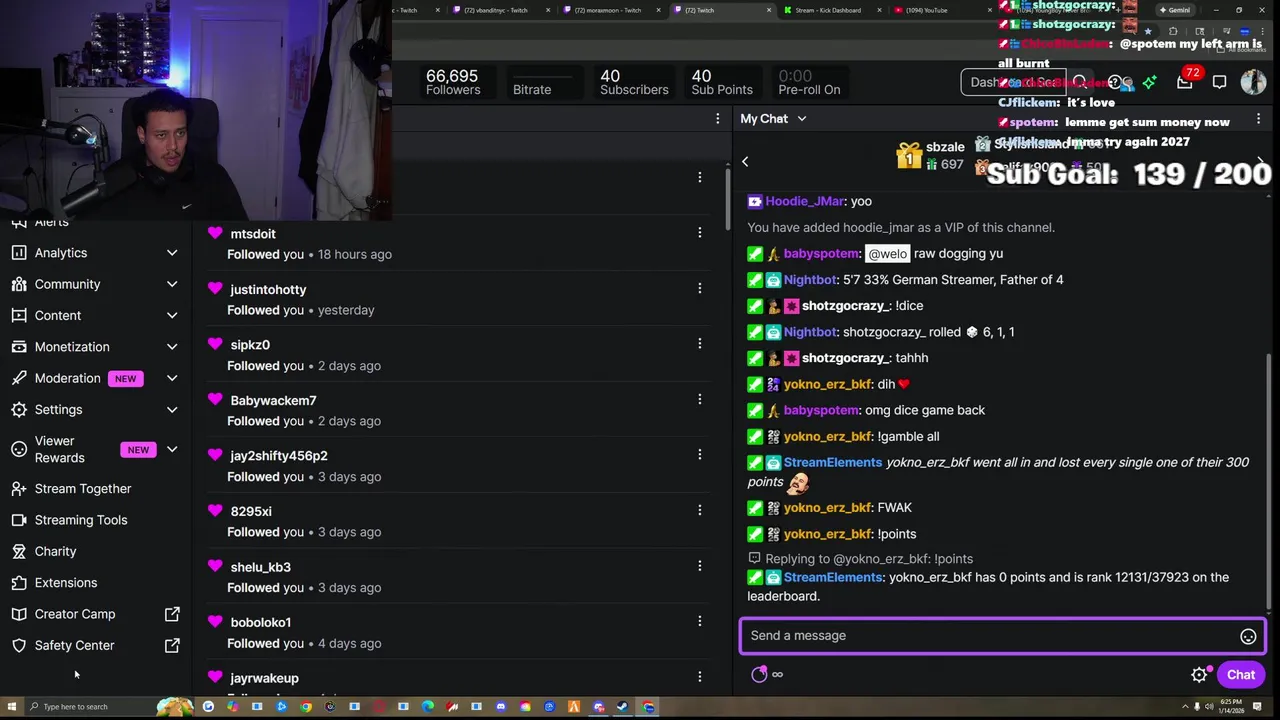Image resolution: width=1280 pixels, height=720 pixels.
Task: Click the purple Chat send button
Action: 1241,675
